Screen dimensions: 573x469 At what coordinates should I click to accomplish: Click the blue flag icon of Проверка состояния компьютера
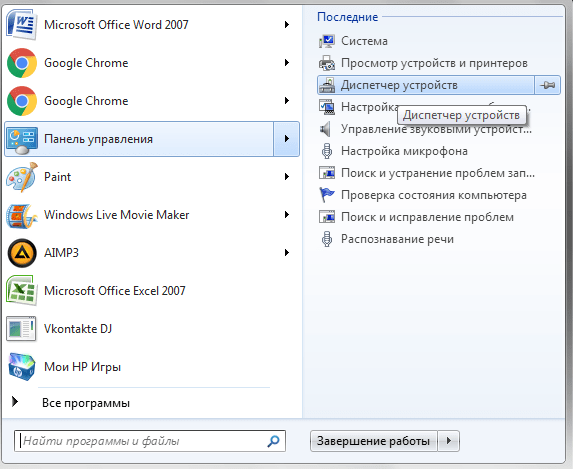327,195
